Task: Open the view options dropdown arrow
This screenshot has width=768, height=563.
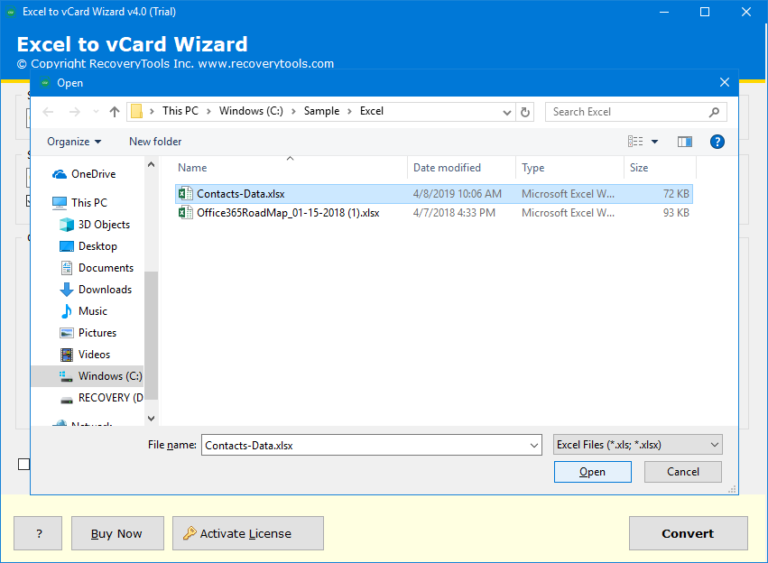Action: coord(655,142)
